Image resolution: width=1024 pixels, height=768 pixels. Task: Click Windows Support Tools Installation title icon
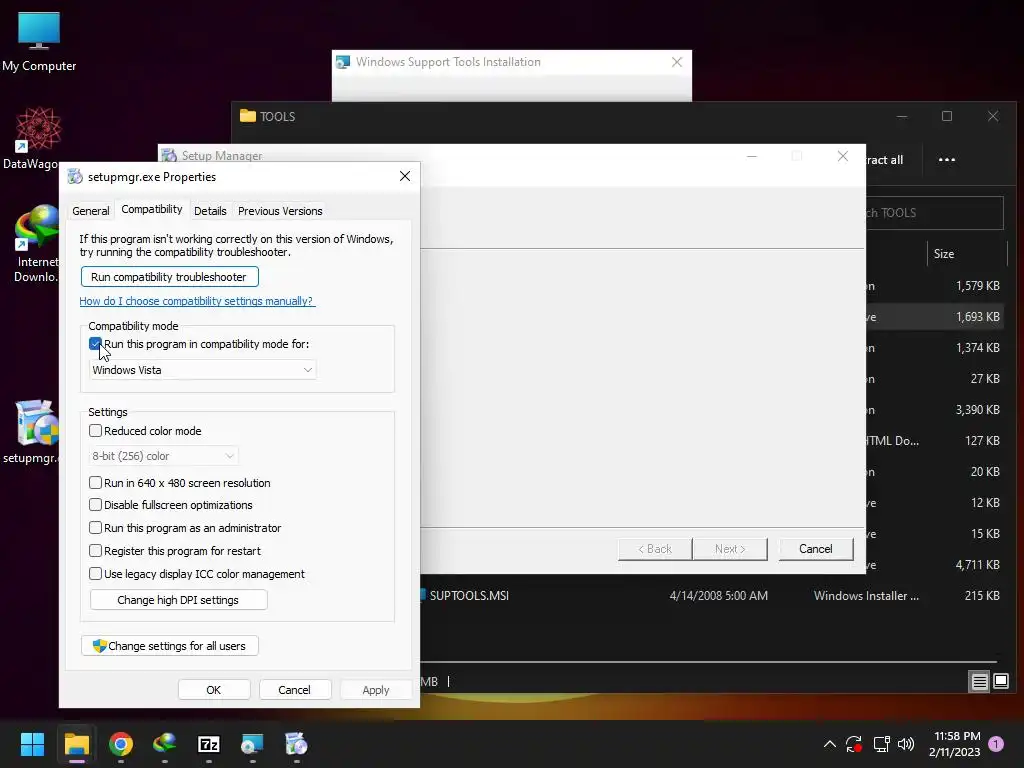coord(343,62)
